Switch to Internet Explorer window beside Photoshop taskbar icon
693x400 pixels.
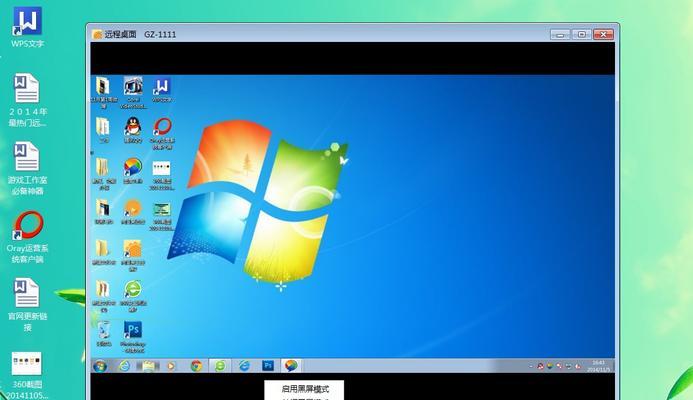[244, 366]
